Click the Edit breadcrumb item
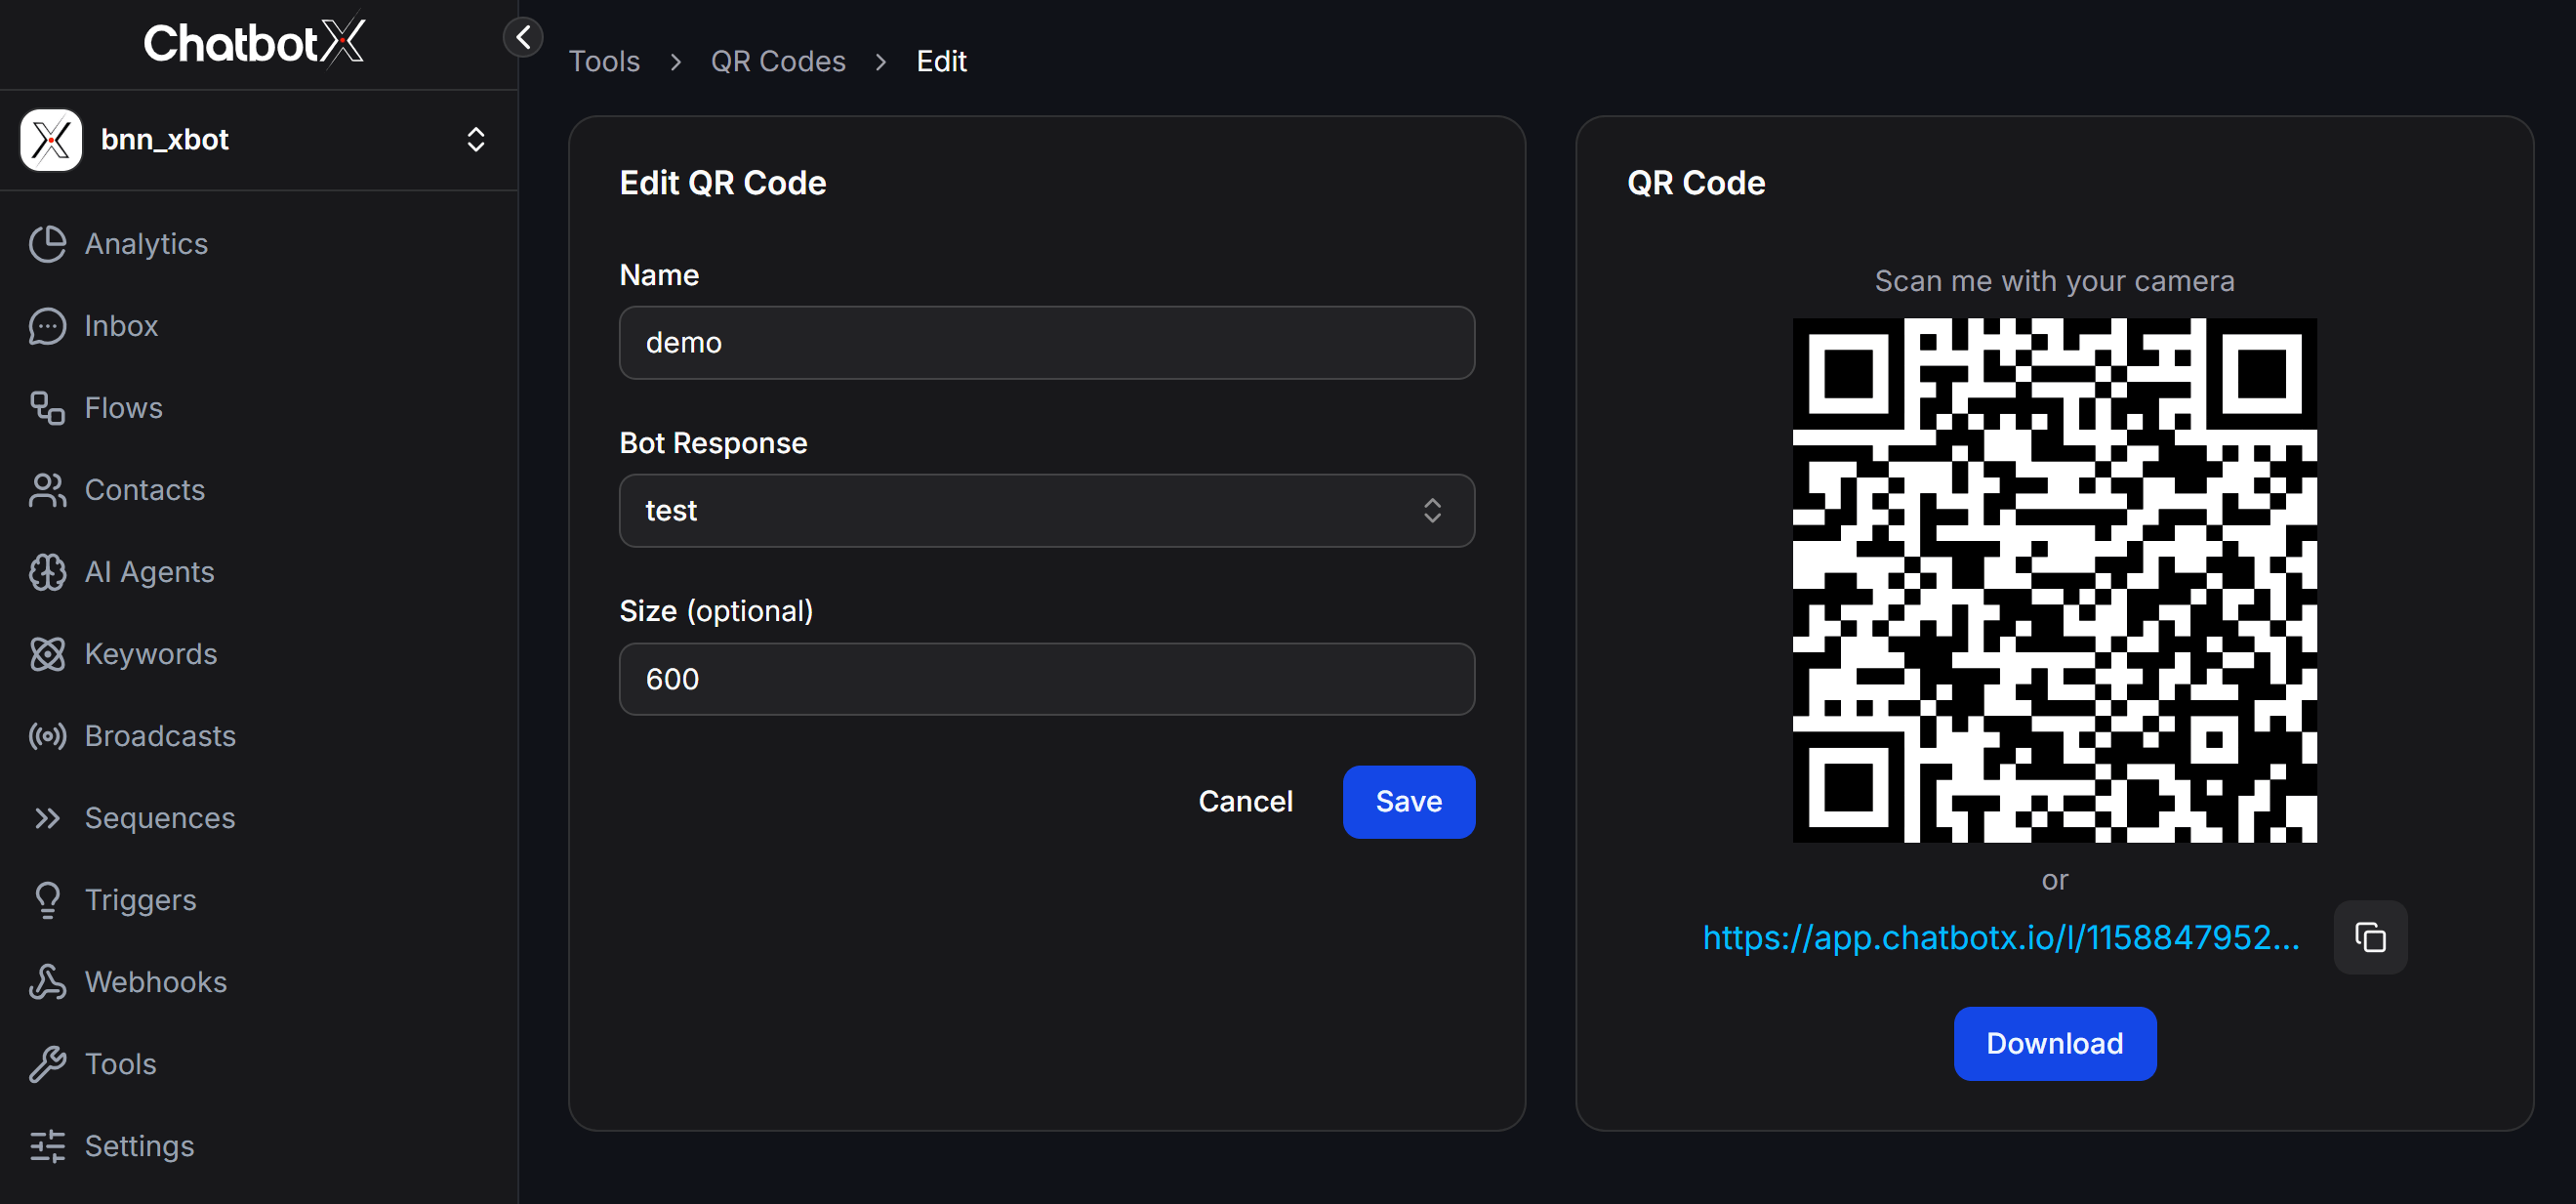The width and height of the screenshot is (2576, 1204). (x=941, y=62)
